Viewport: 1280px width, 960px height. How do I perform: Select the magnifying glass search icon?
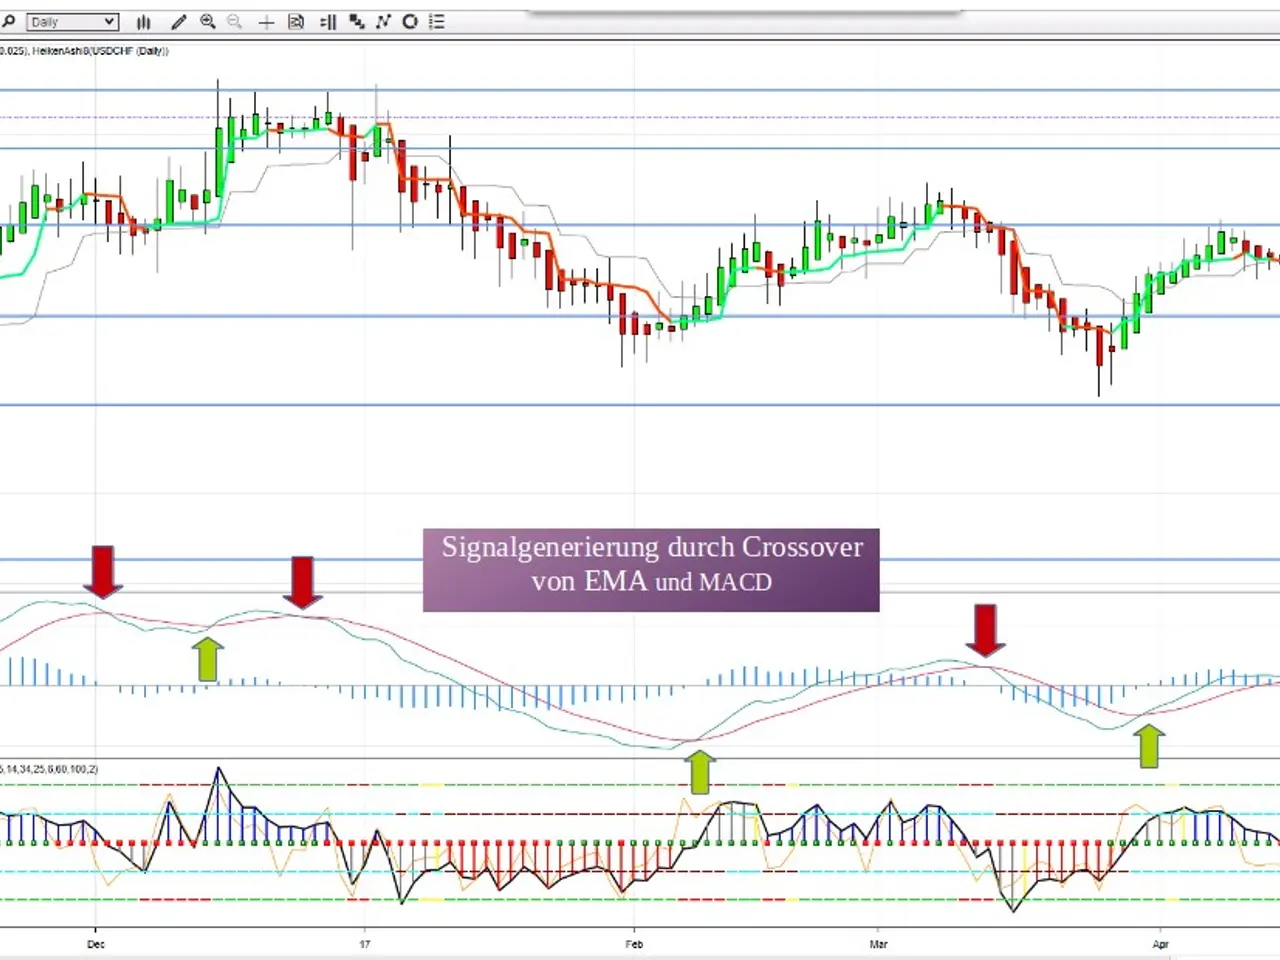tap(8, 21)
